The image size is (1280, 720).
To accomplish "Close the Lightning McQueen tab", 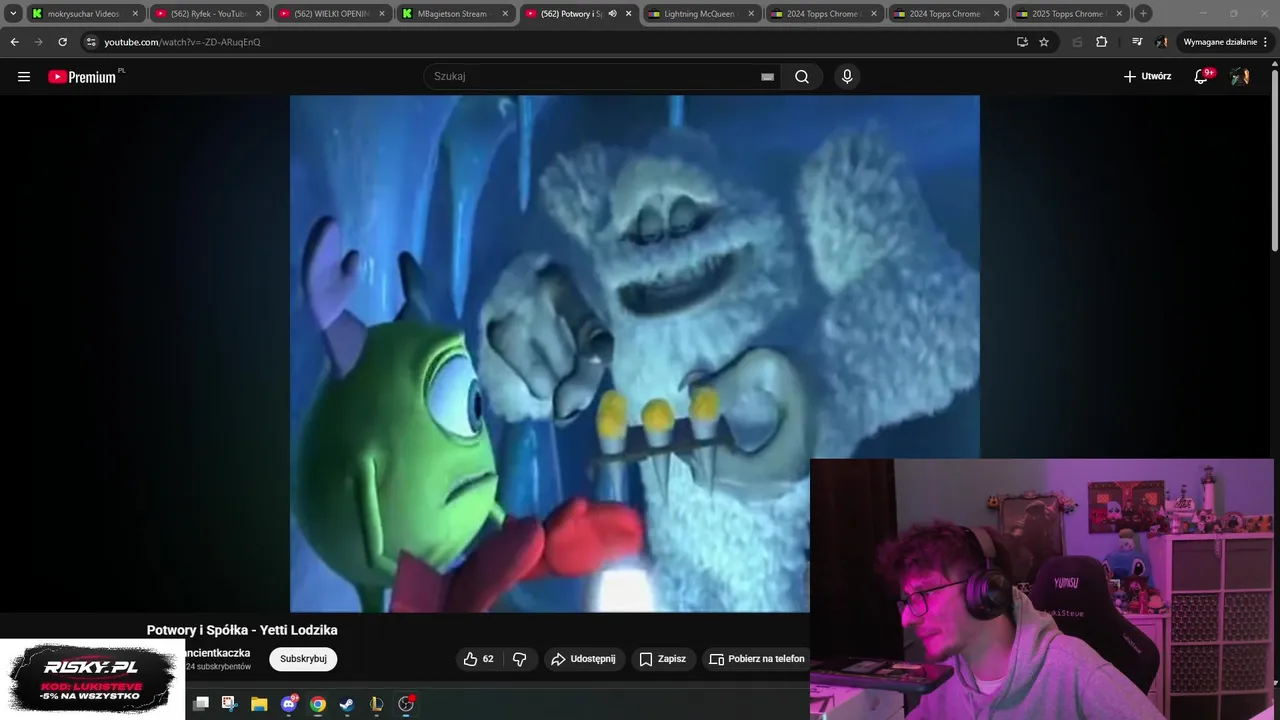I will click(750, 14).
